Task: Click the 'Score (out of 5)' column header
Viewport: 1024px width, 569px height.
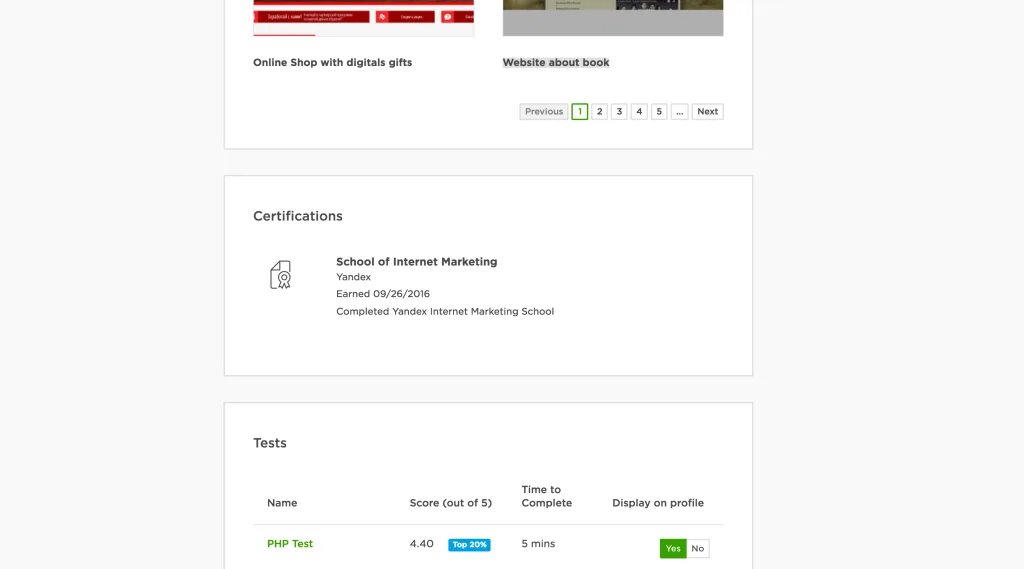Action: coord(451,503)
